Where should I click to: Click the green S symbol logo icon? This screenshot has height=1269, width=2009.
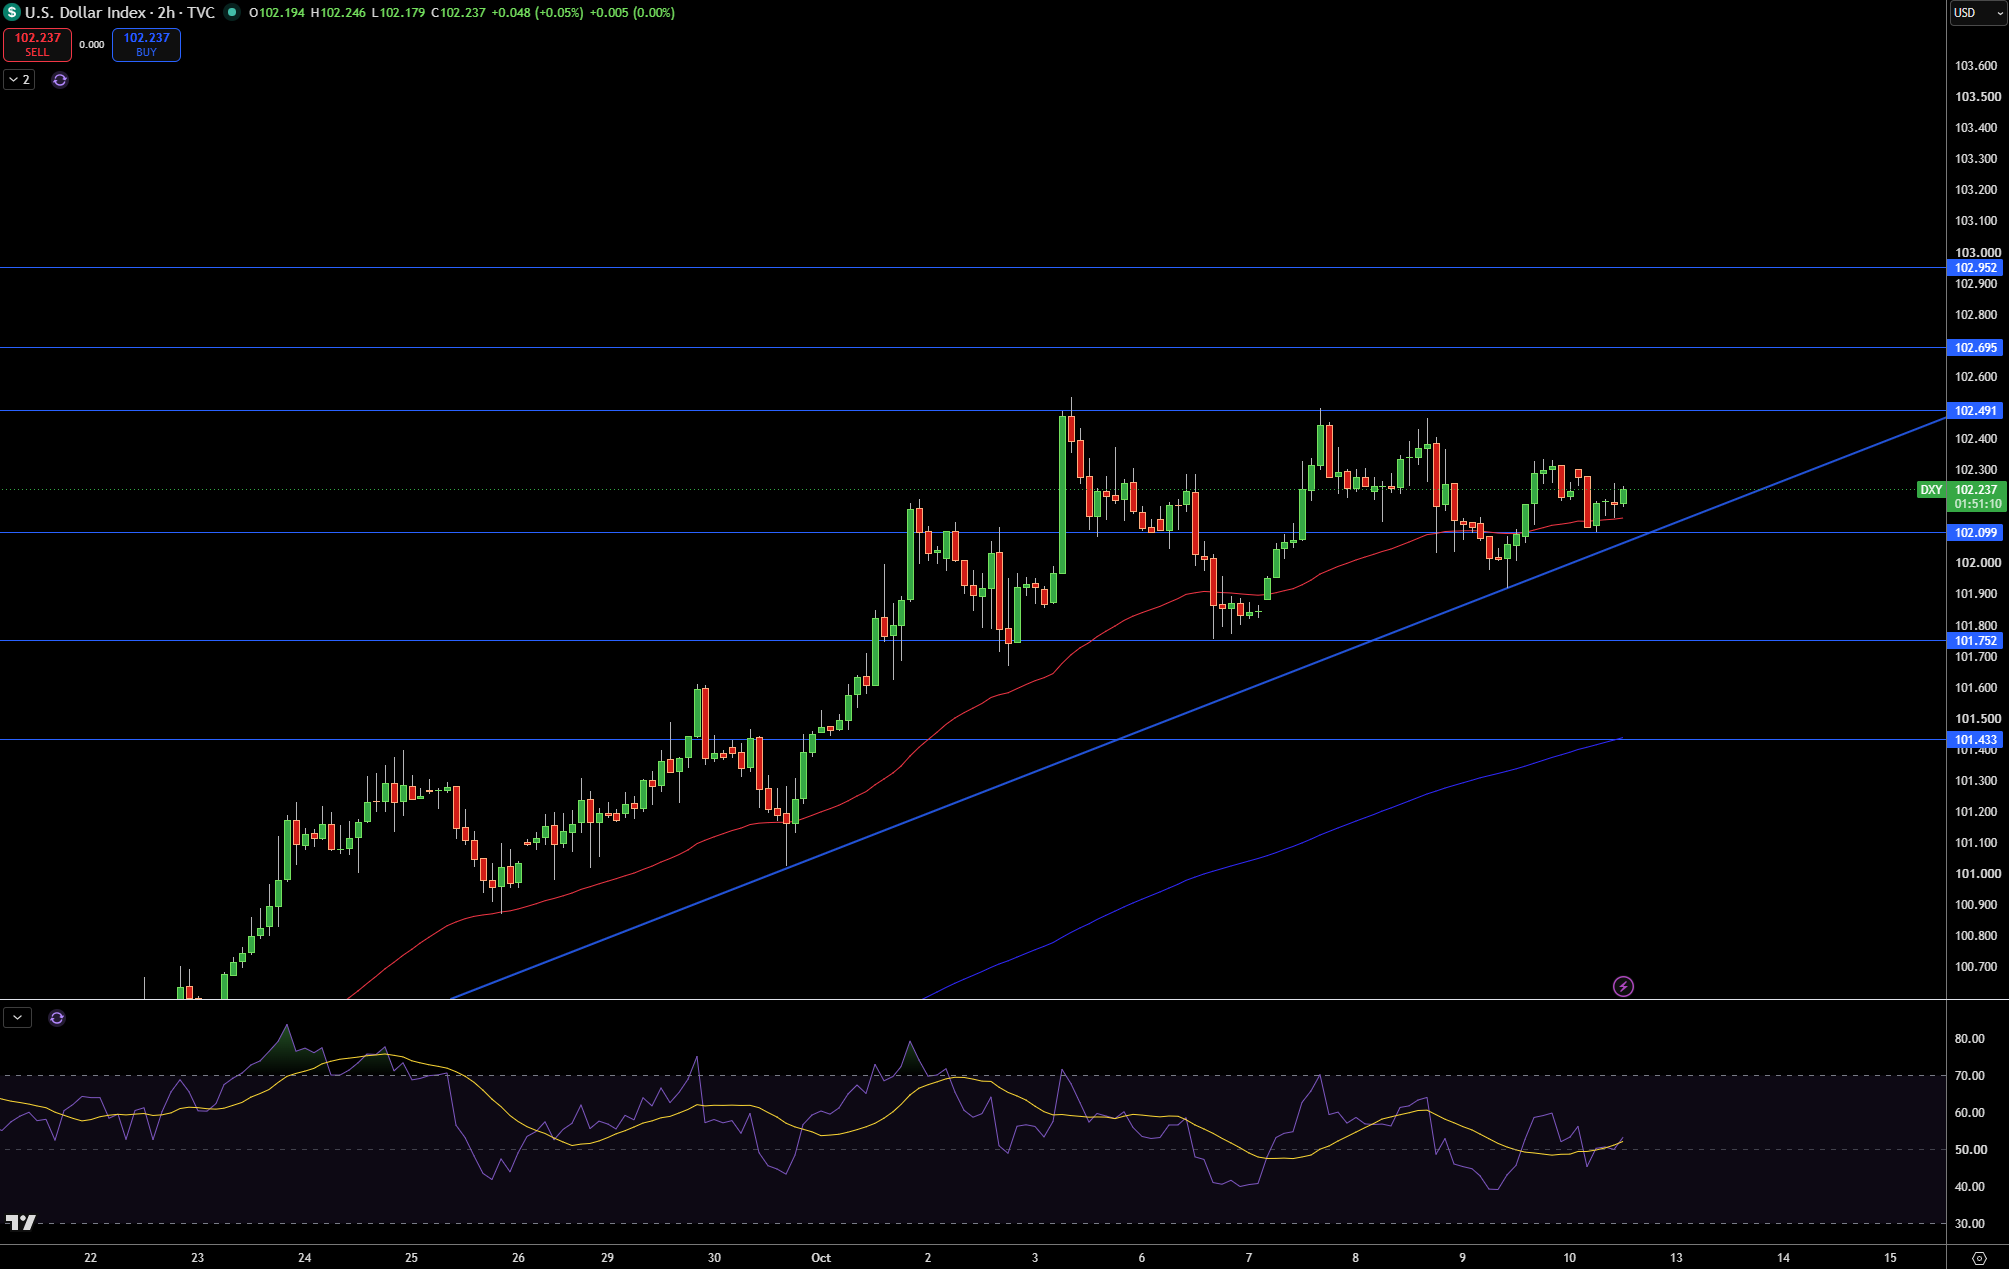tap(12, 12)
